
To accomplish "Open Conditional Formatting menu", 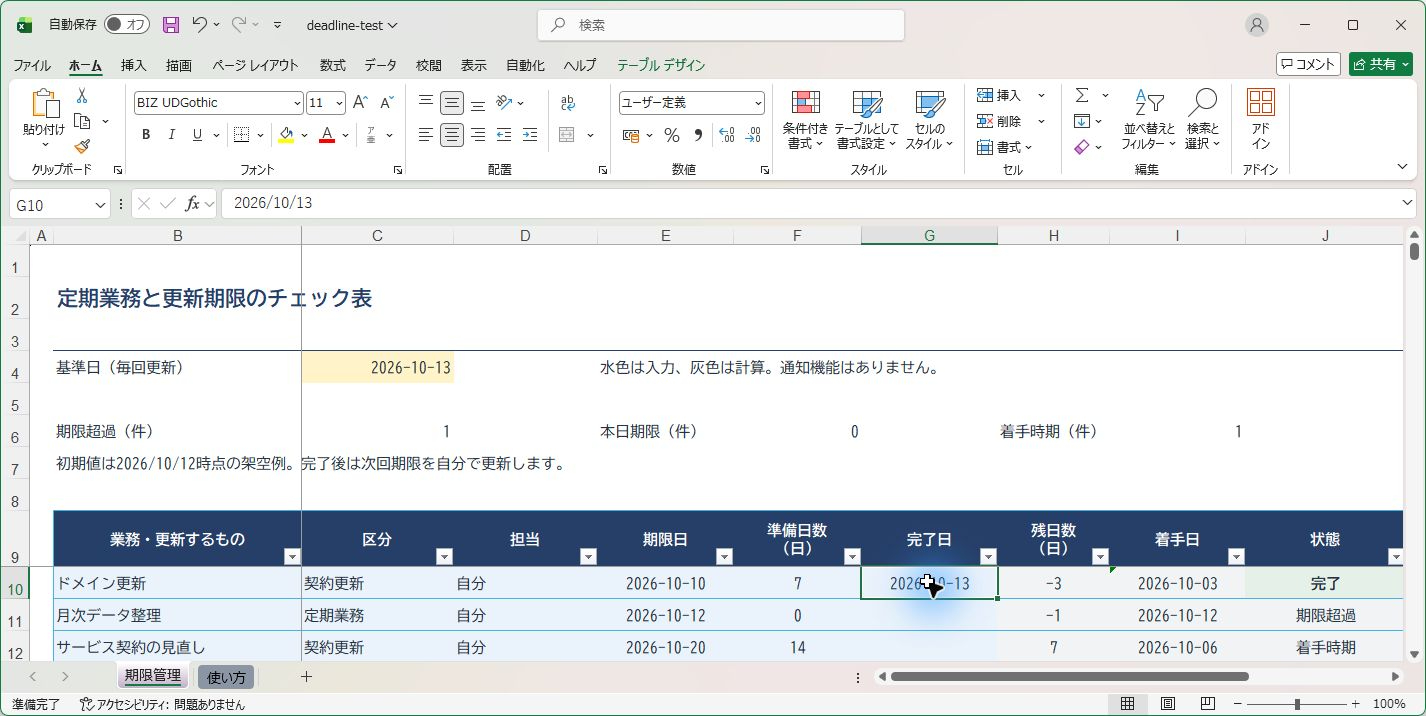I will (x=805, y=120).
